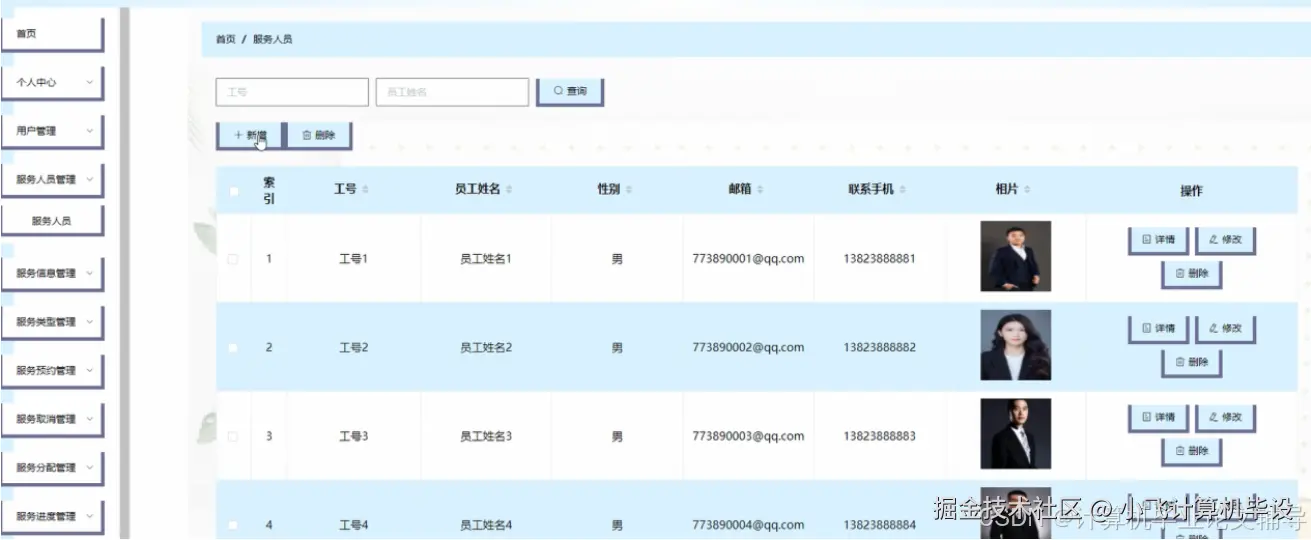The image size is (1311, 540).
Task: Click the 工号4 cell
Action: pyautogui.click(x=354, y=525)
